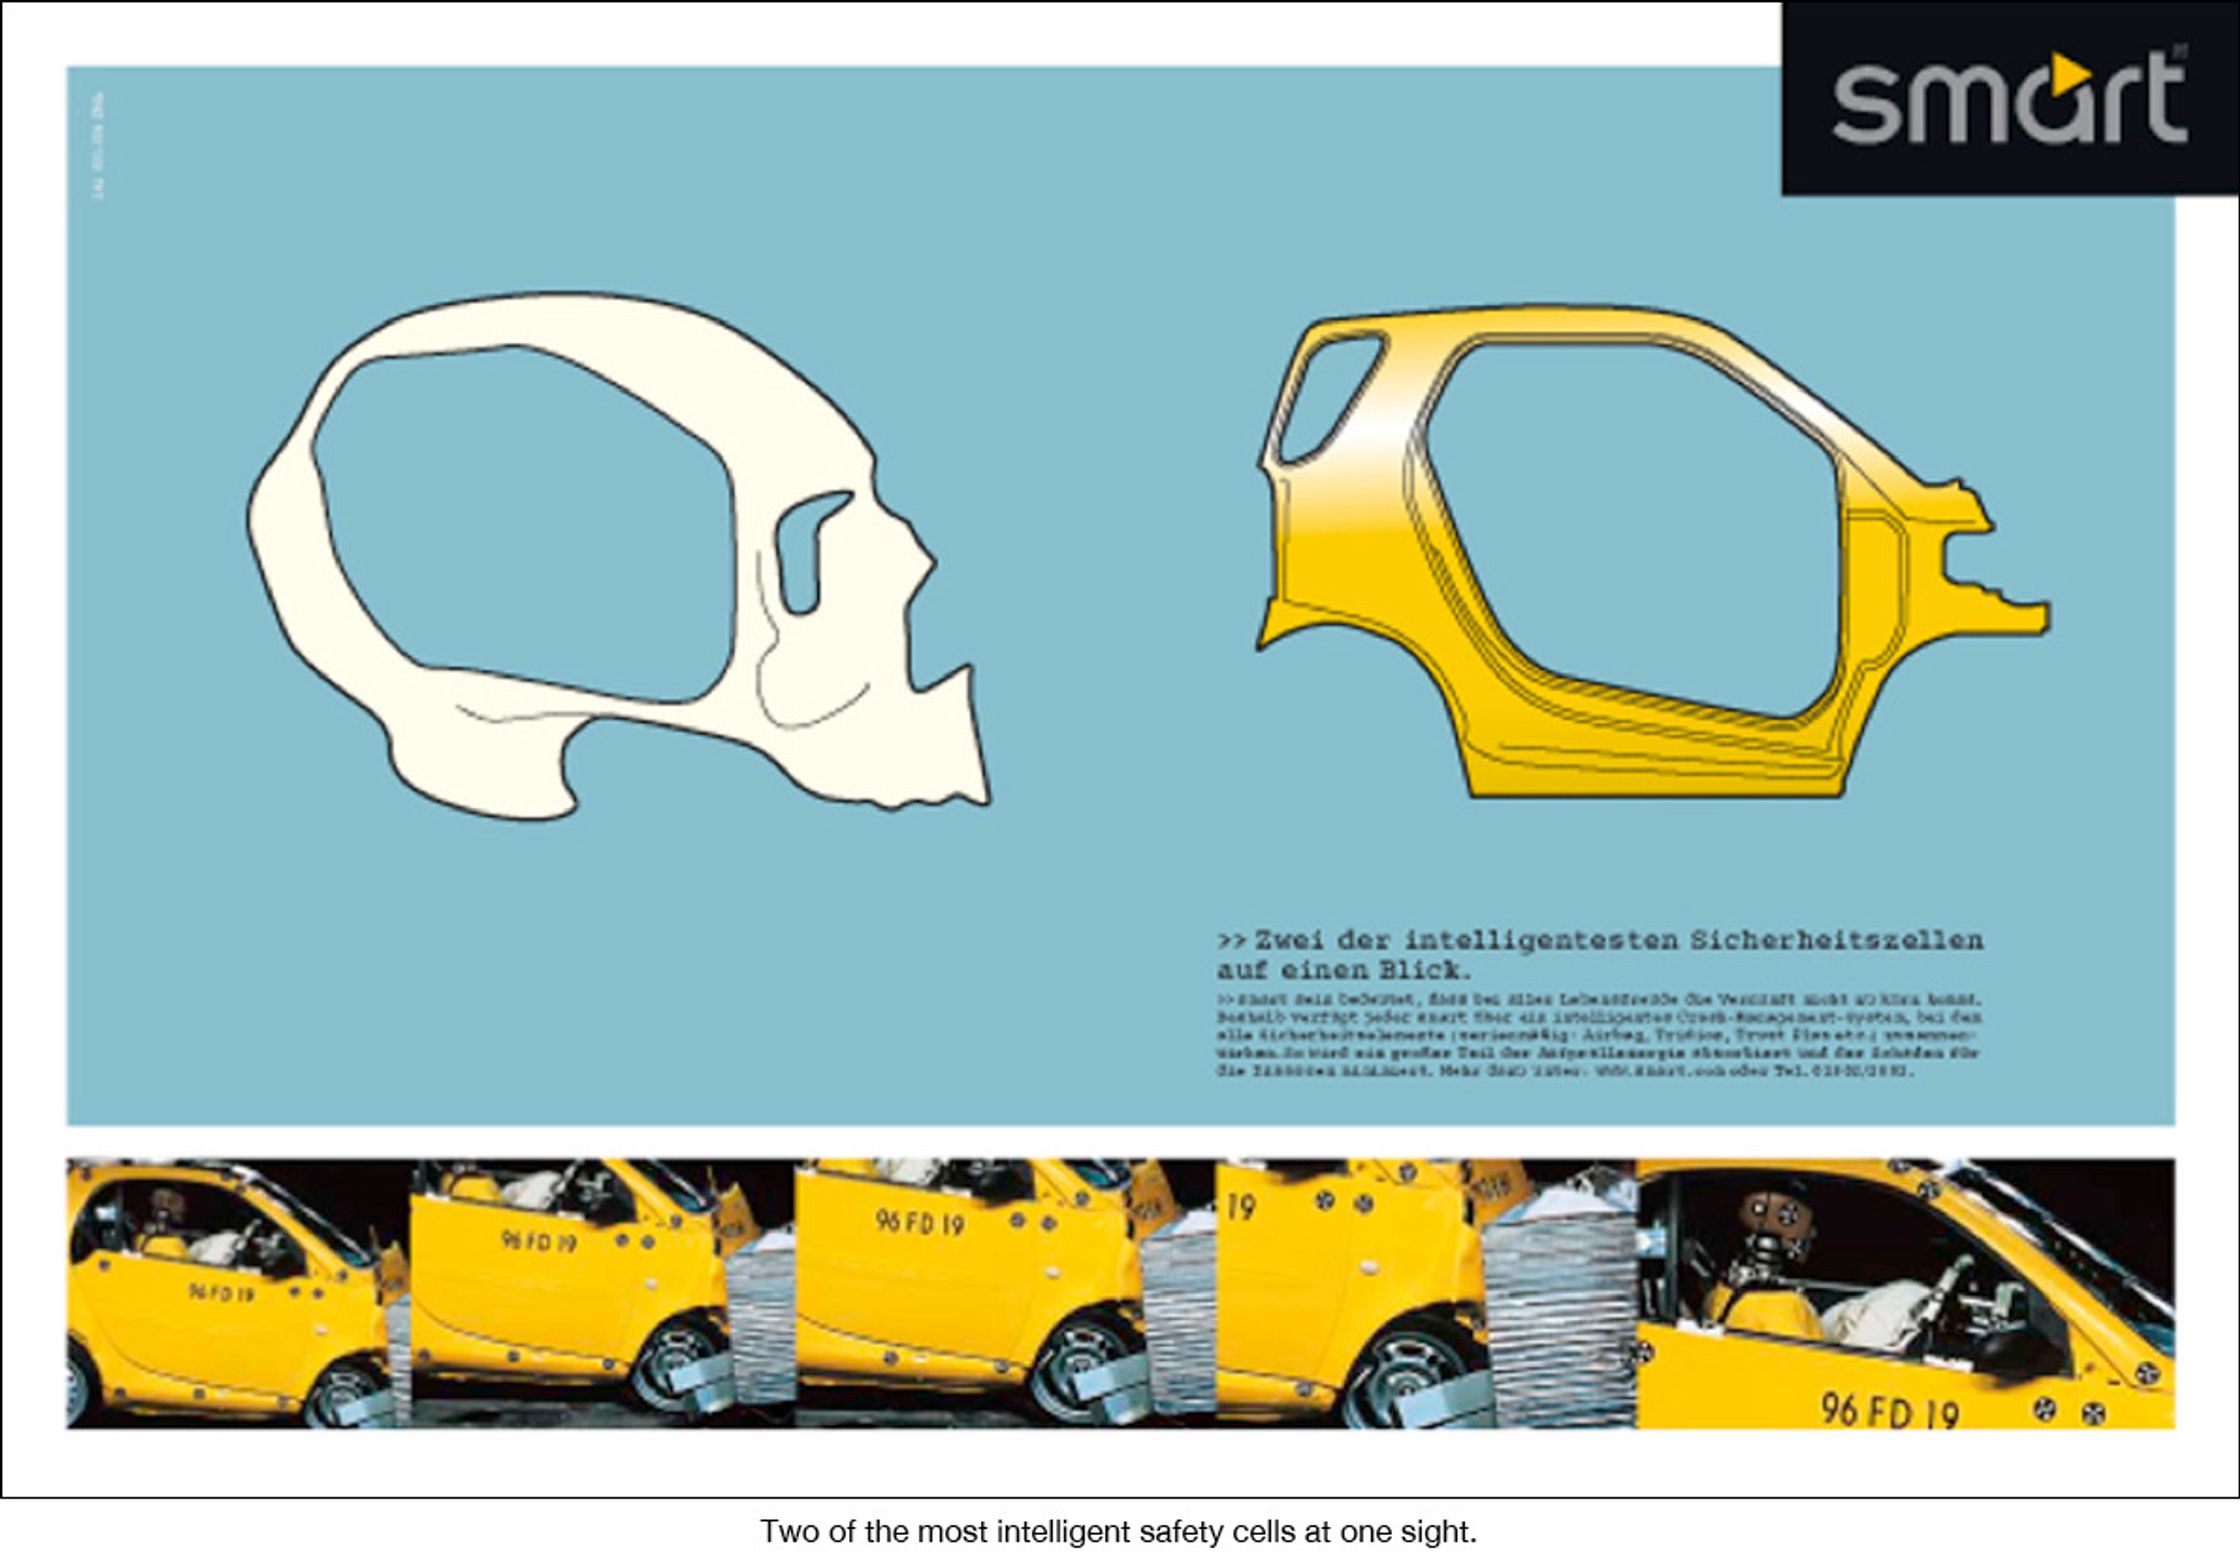Click the last crash test photo with dummy close-up
This screenshot has height=1557, width=2240.
1905,1293
